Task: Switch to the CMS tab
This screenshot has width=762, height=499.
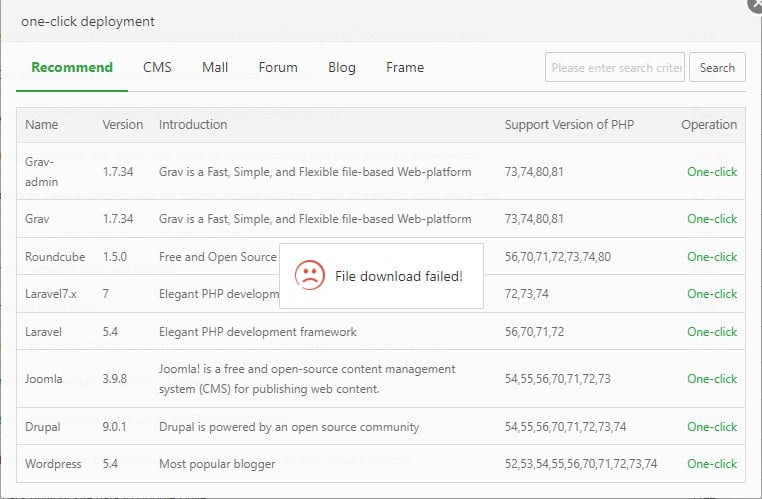Action: [x=157, y=68]
